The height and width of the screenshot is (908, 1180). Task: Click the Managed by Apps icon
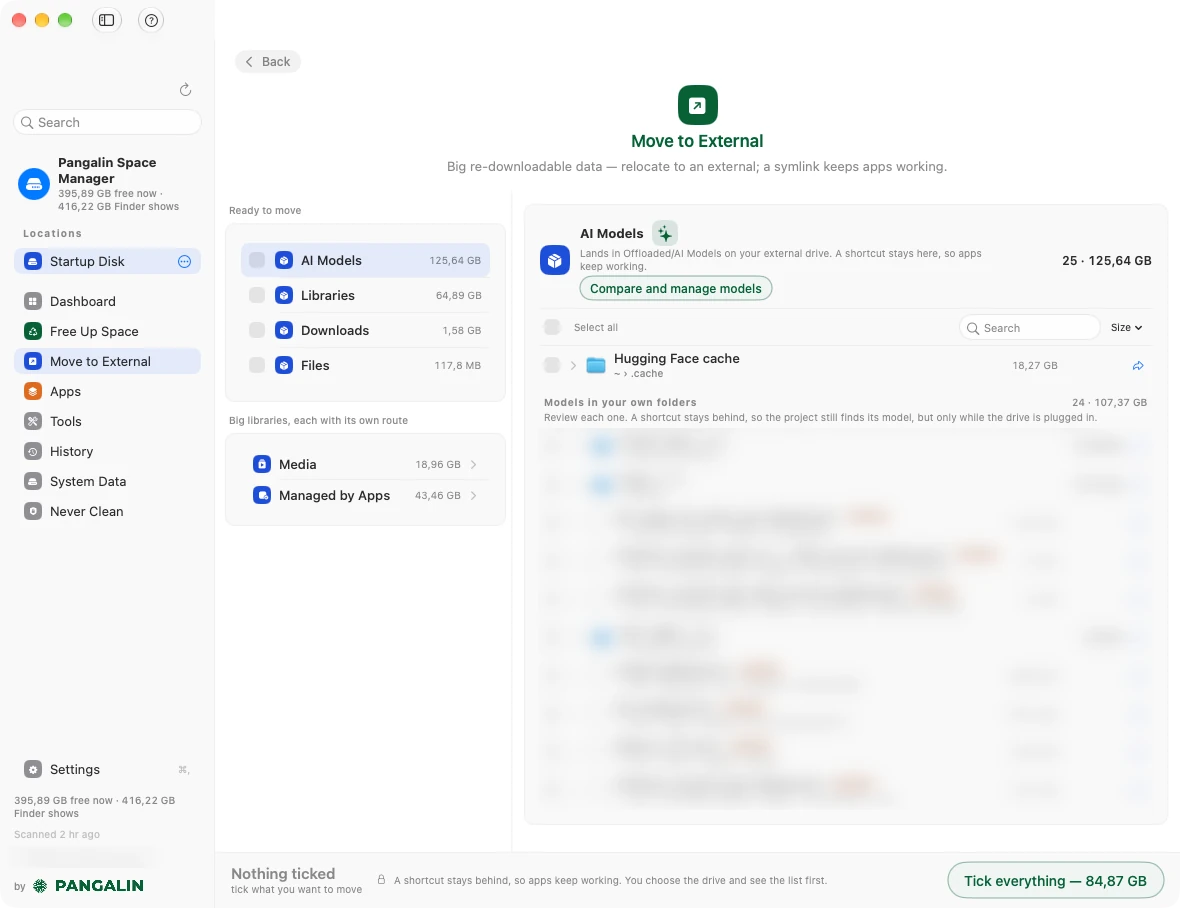[262, 496]
